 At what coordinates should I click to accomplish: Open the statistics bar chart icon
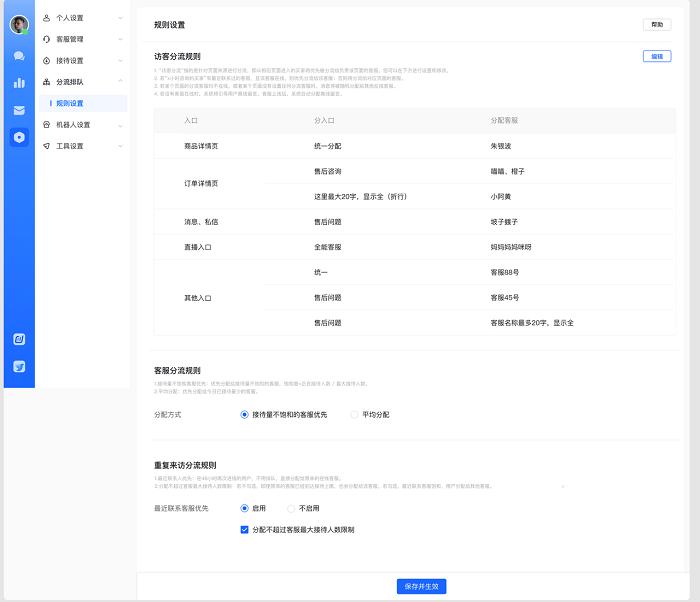(x=19, y=83)
